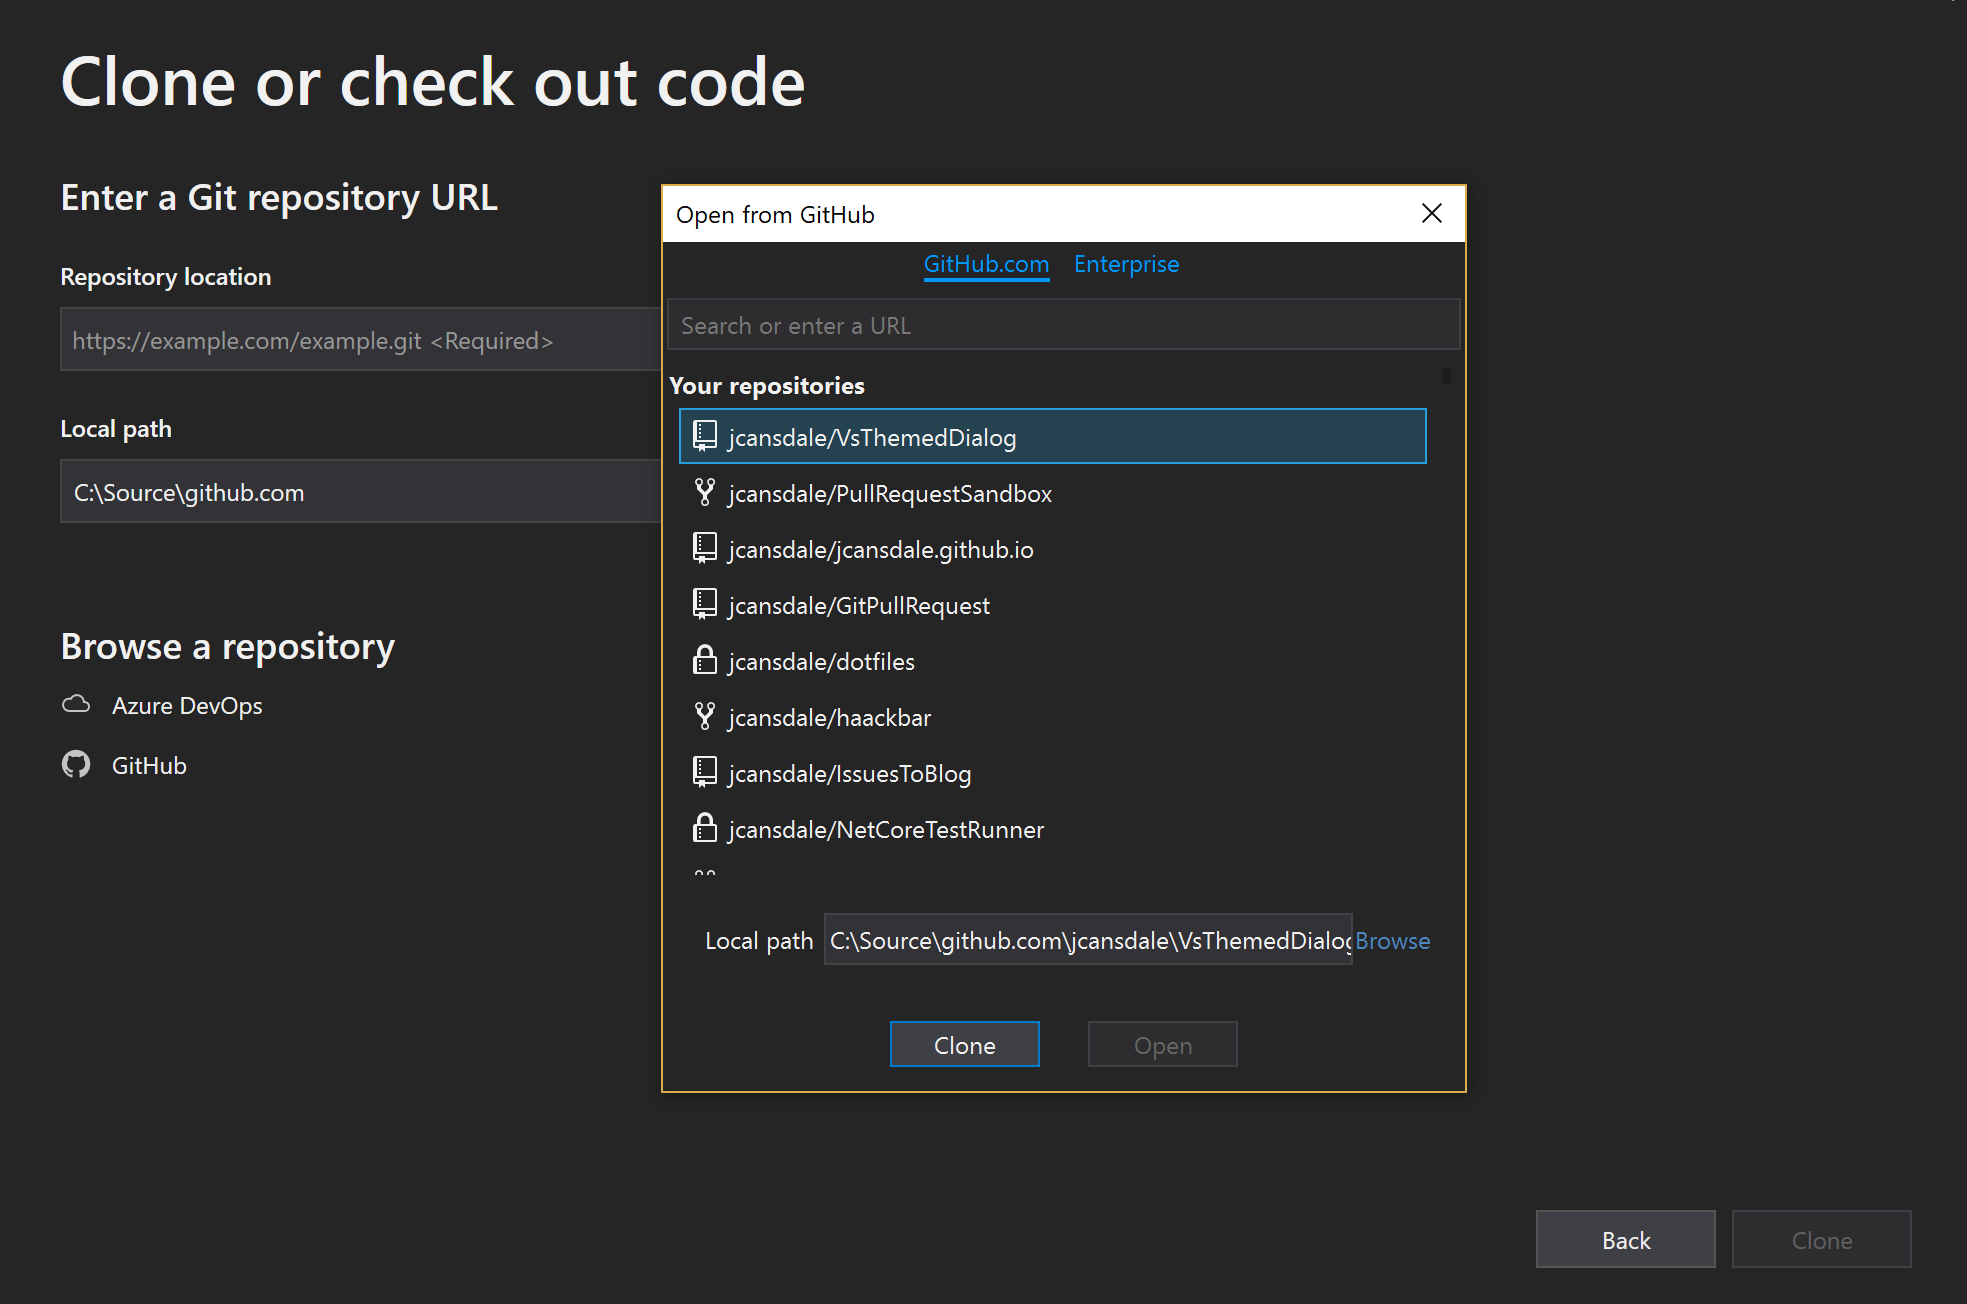Click the lock icon beside jcansdale/NetCoreTestRunner
The image size is (1967, 1304).
click(x=705, y=828)
